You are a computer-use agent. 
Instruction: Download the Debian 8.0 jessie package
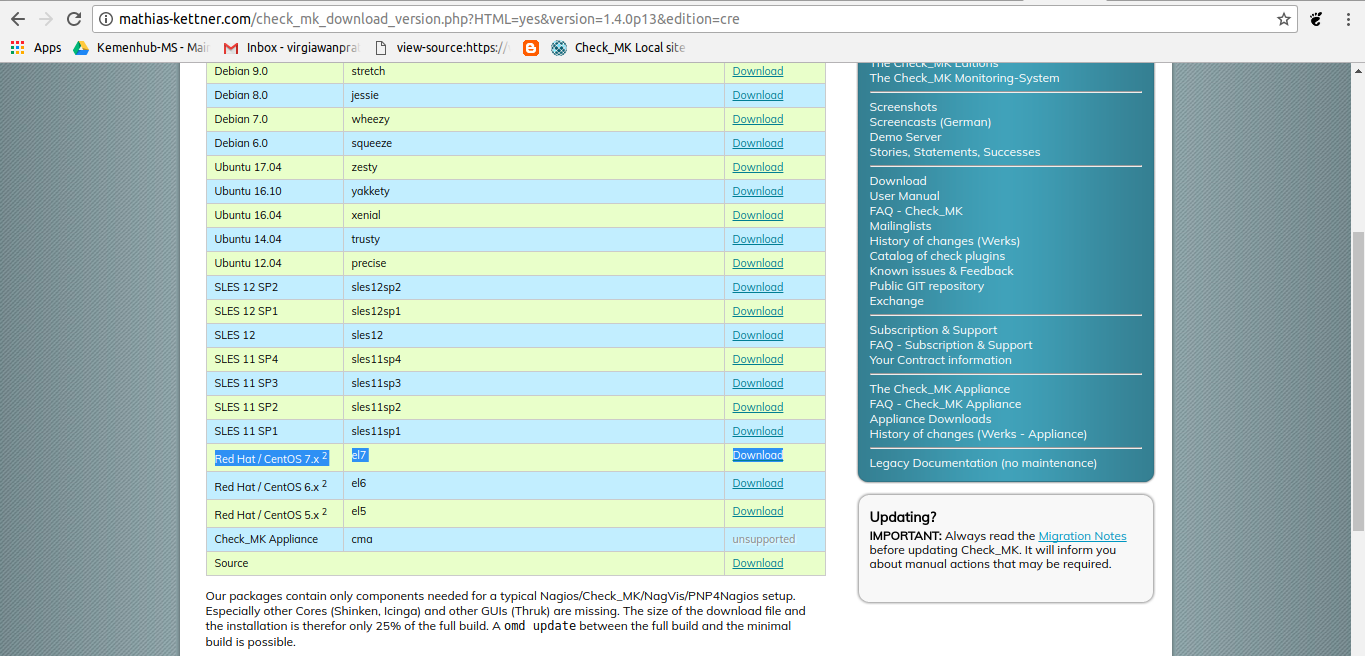[x=757, y=95]
